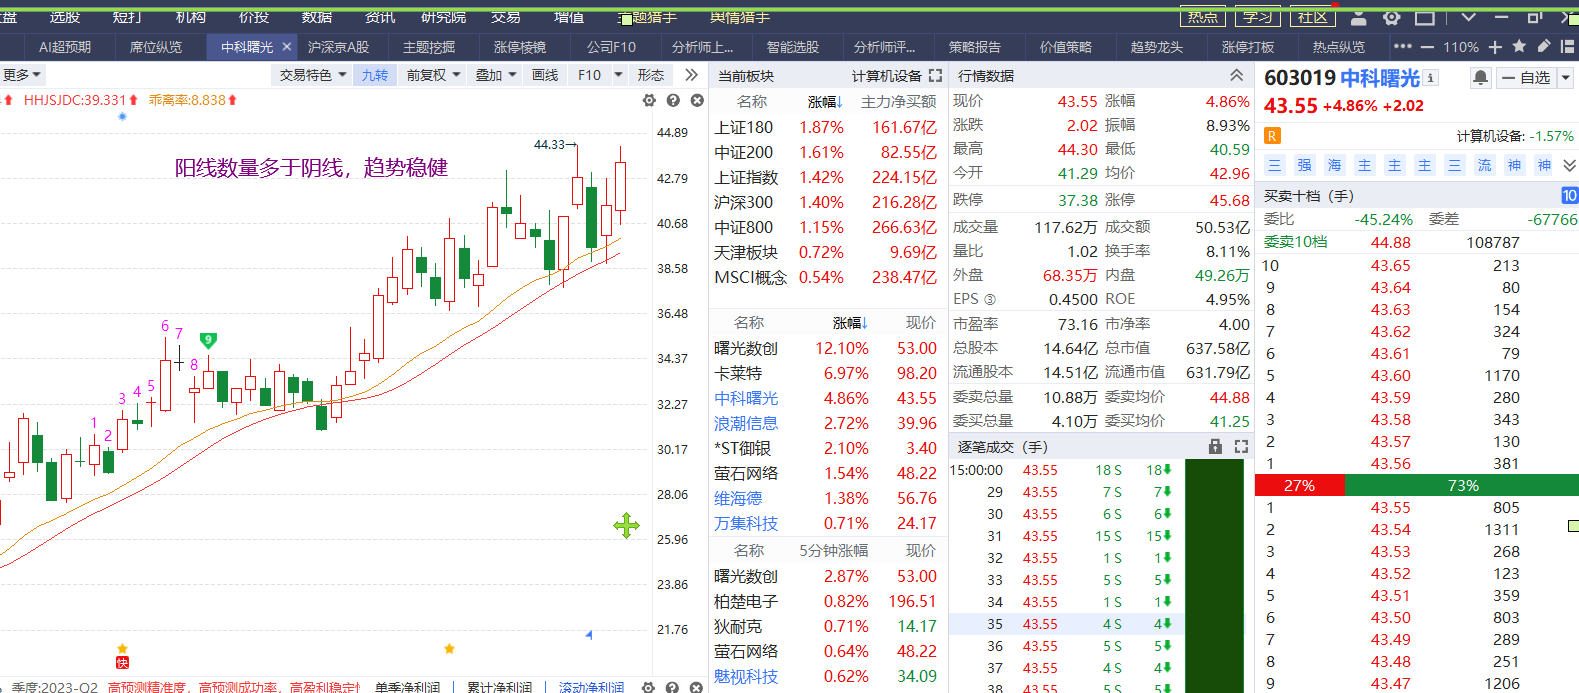Open the user account icon
1579x693 pixels.
click(x=1358, y=17)
